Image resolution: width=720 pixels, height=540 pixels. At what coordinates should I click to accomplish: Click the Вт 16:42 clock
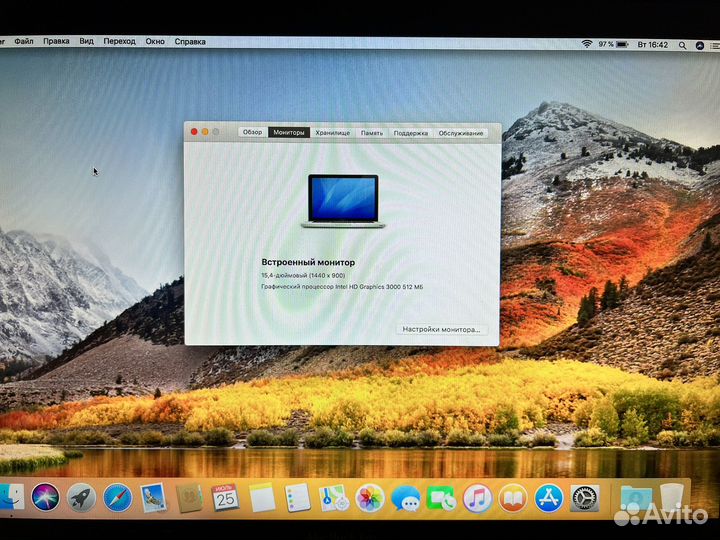[x=652, y=45]
